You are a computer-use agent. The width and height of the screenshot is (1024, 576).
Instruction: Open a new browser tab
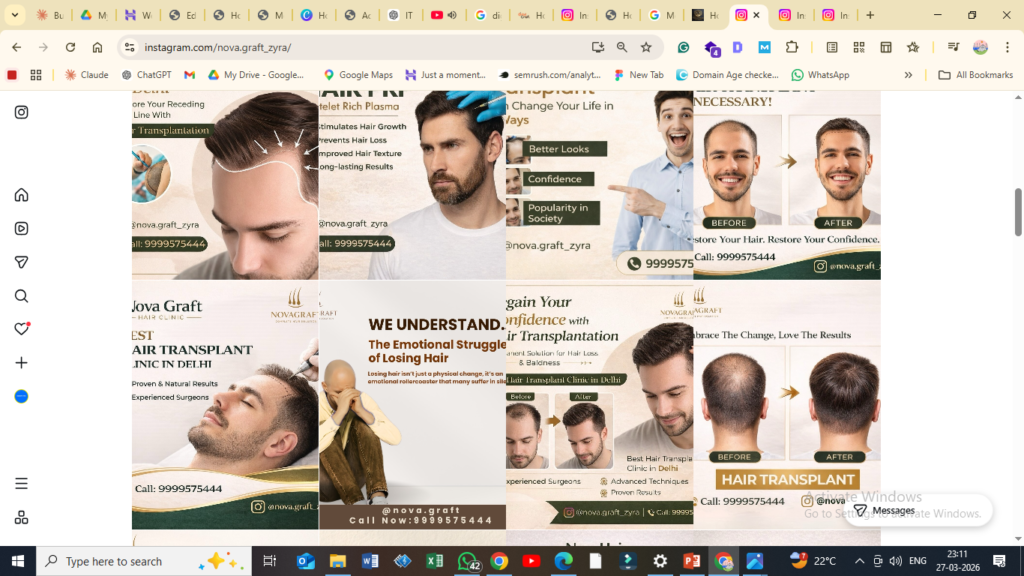pos(870,16)
